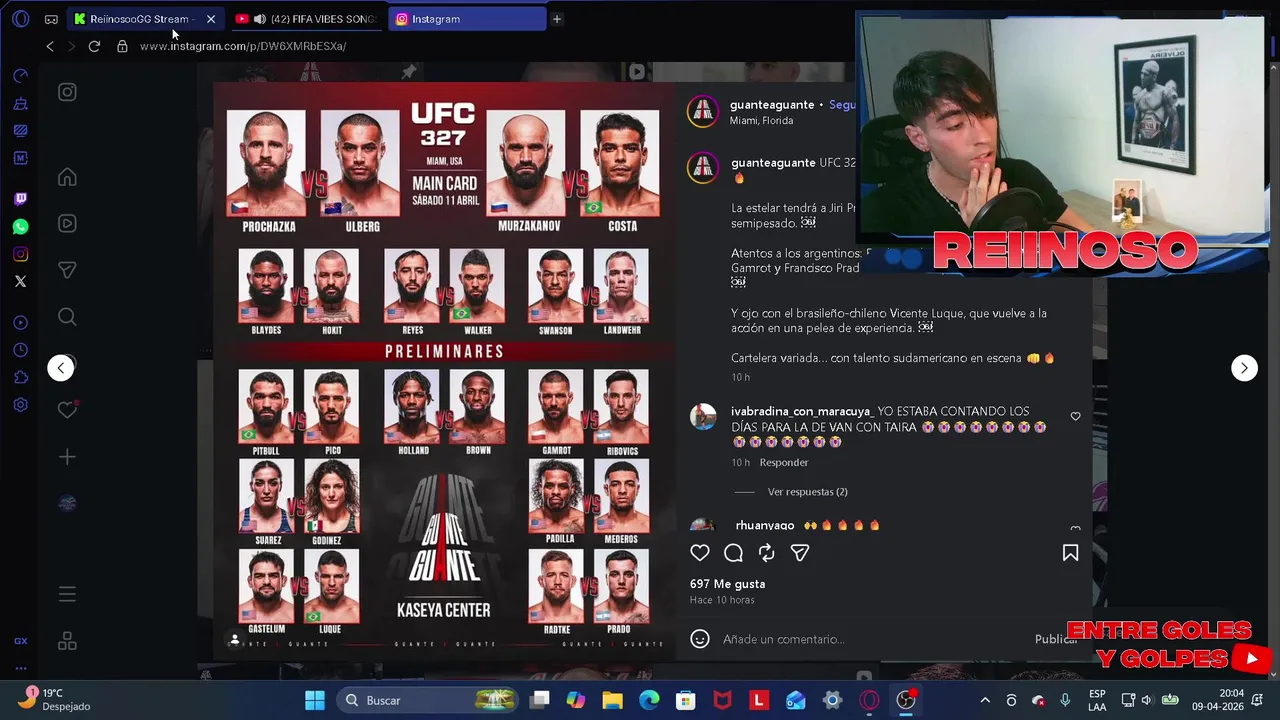Screen dimensions: 1280x720
Task: Open Instagram direct messages
Action: (x=67, y=270)
